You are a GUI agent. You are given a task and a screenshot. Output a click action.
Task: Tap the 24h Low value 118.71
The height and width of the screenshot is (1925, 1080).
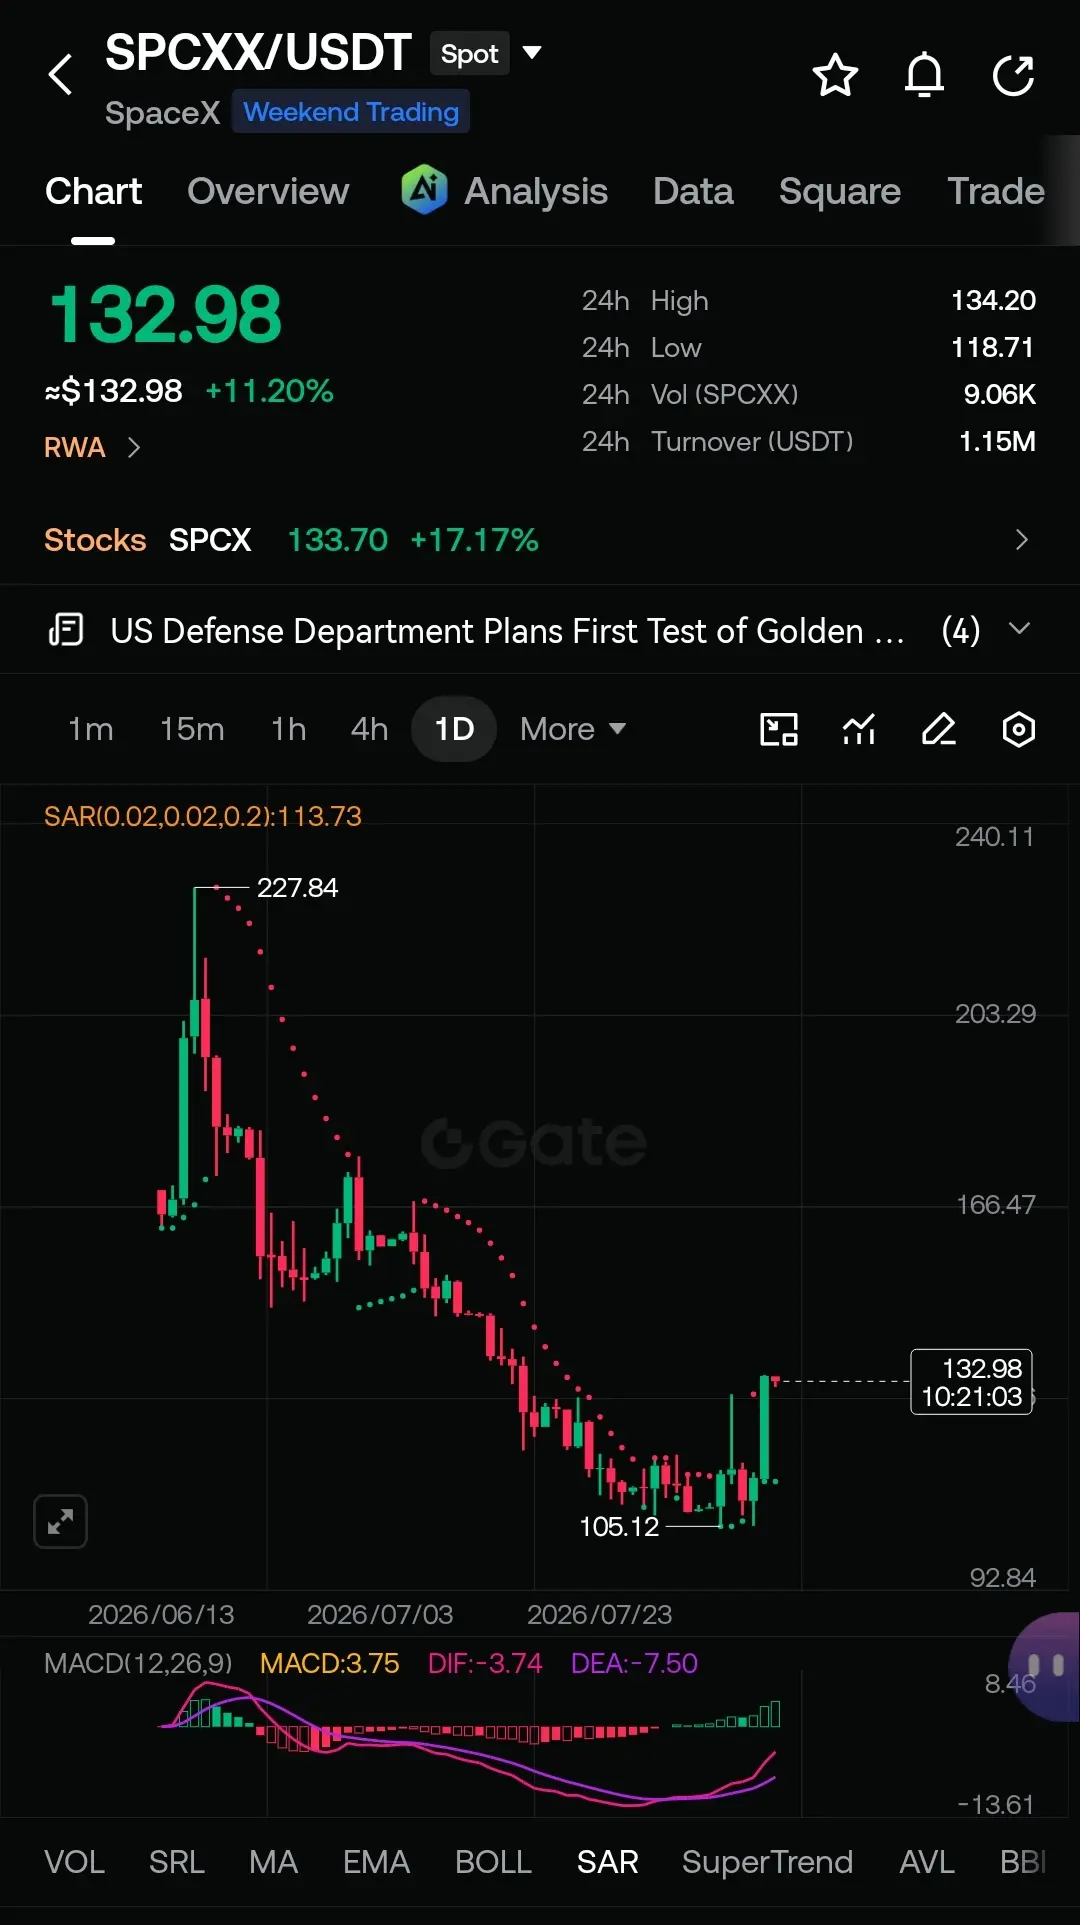pos(993,347)
